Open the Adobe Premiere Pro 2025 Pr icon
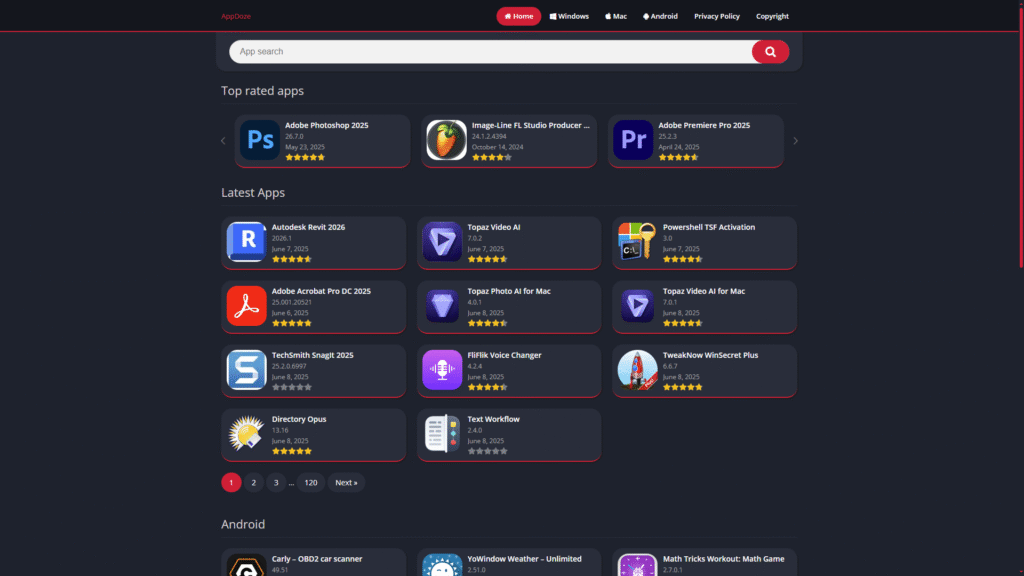This screenshot has height=576, width=1024. (x=633, y=140)
